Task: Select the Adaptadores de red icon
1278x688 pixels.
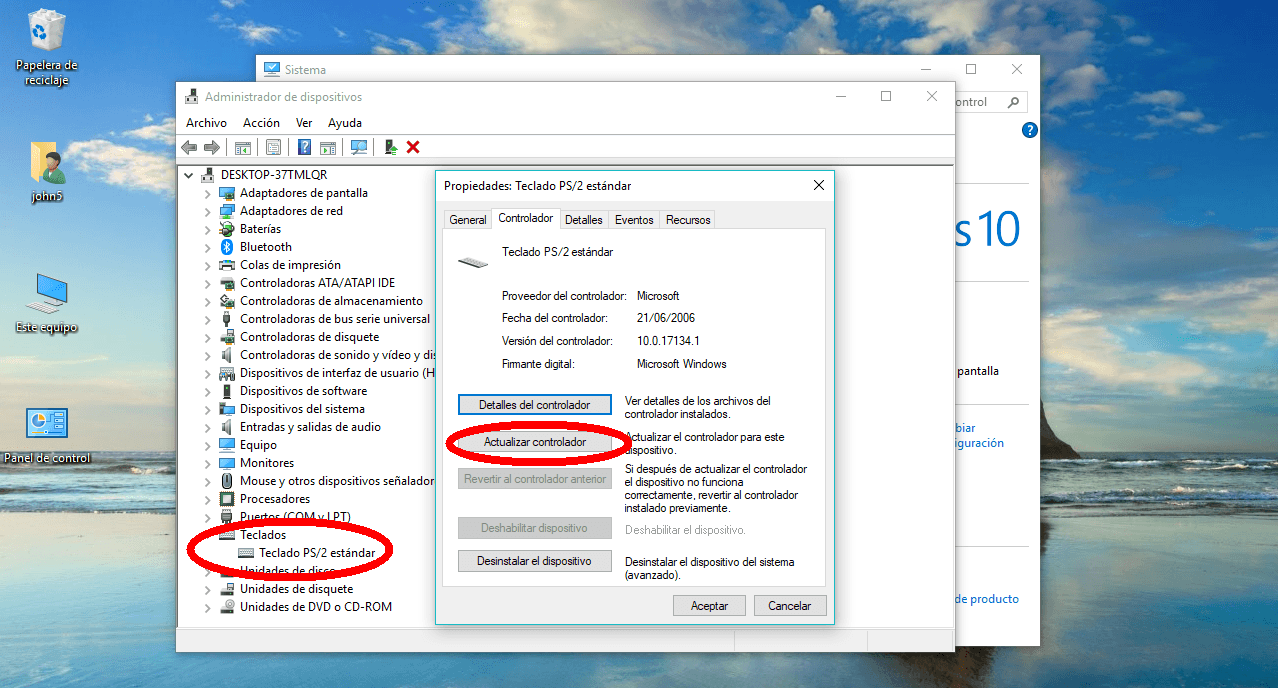Action: pyautogui.click(x=227, y=211)
